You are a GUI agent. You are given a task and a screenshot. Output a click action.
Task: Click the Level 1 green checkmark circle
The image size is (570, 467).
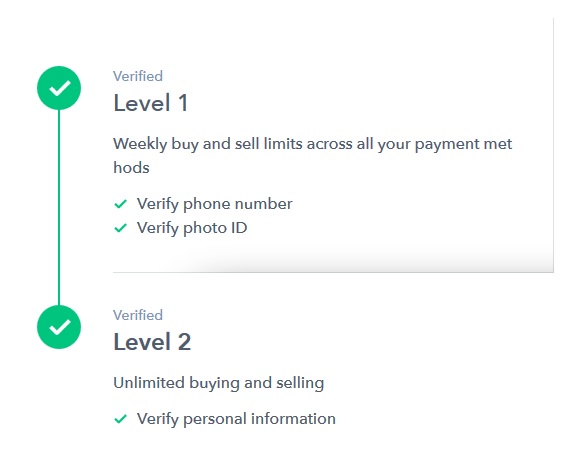59,88
